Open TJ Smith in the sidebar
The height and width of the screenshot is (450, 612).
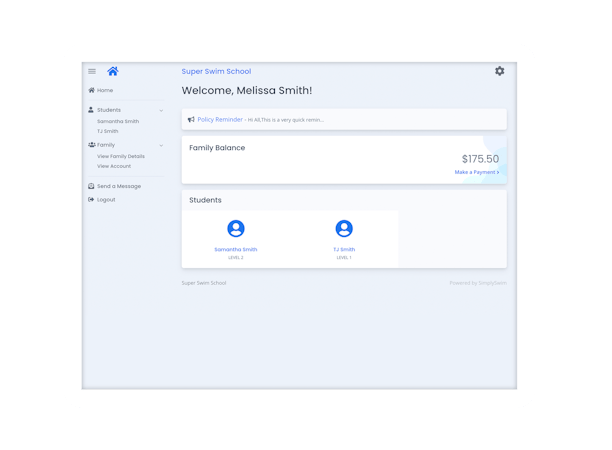pos(108,131)
